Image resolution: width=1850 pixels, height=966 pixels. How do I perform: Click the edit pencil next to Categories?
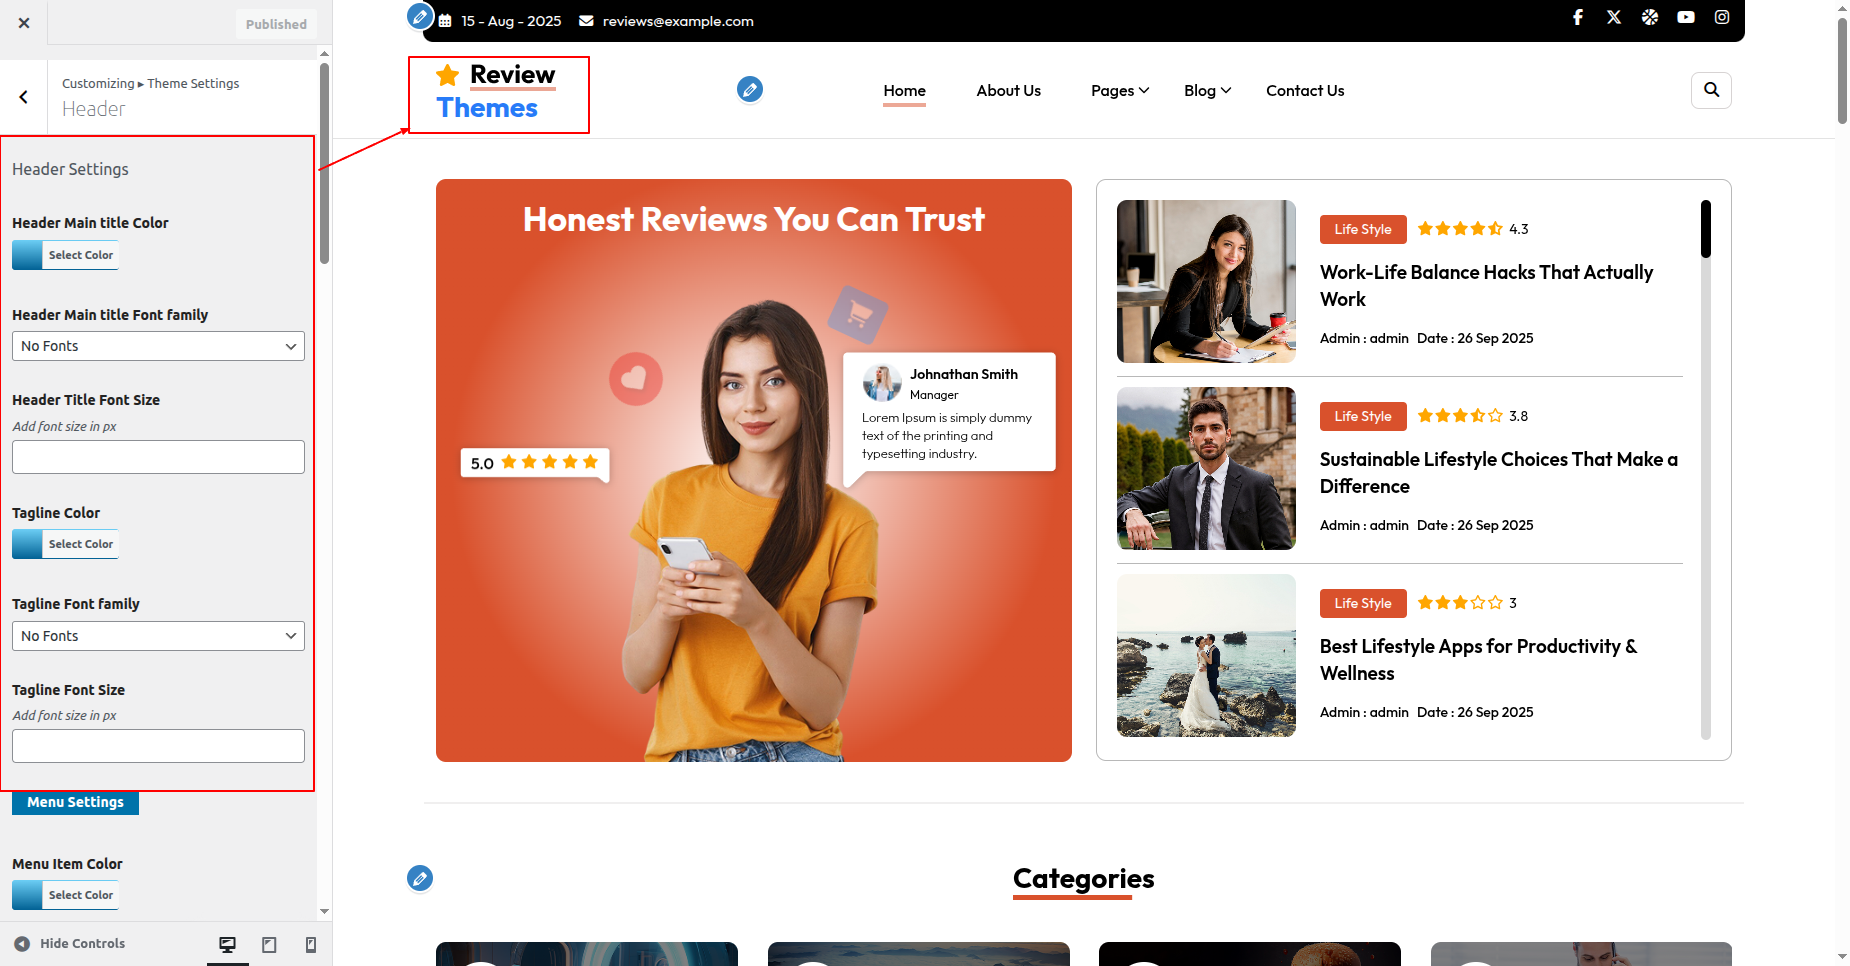pos(420,878)
